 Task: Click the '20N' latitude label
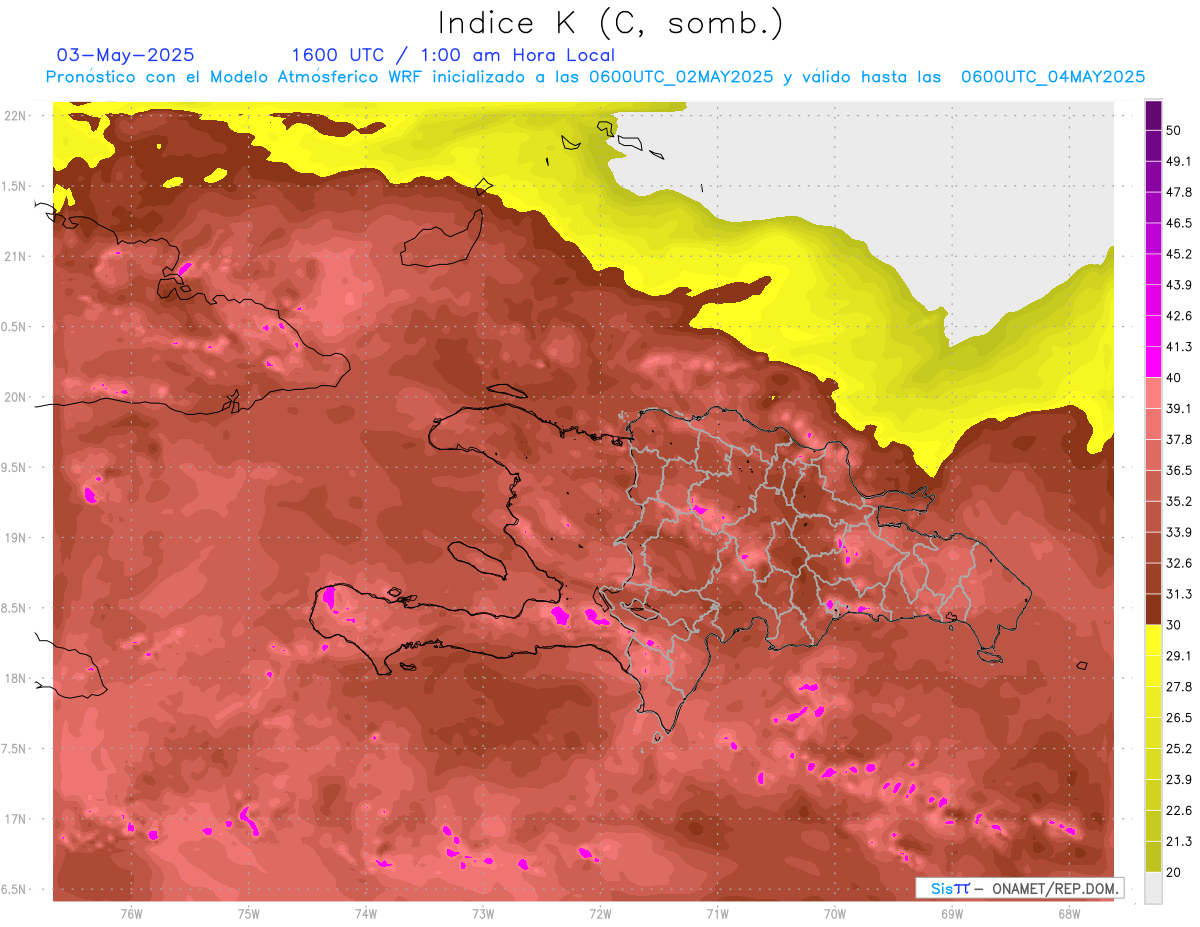(17, 397)
